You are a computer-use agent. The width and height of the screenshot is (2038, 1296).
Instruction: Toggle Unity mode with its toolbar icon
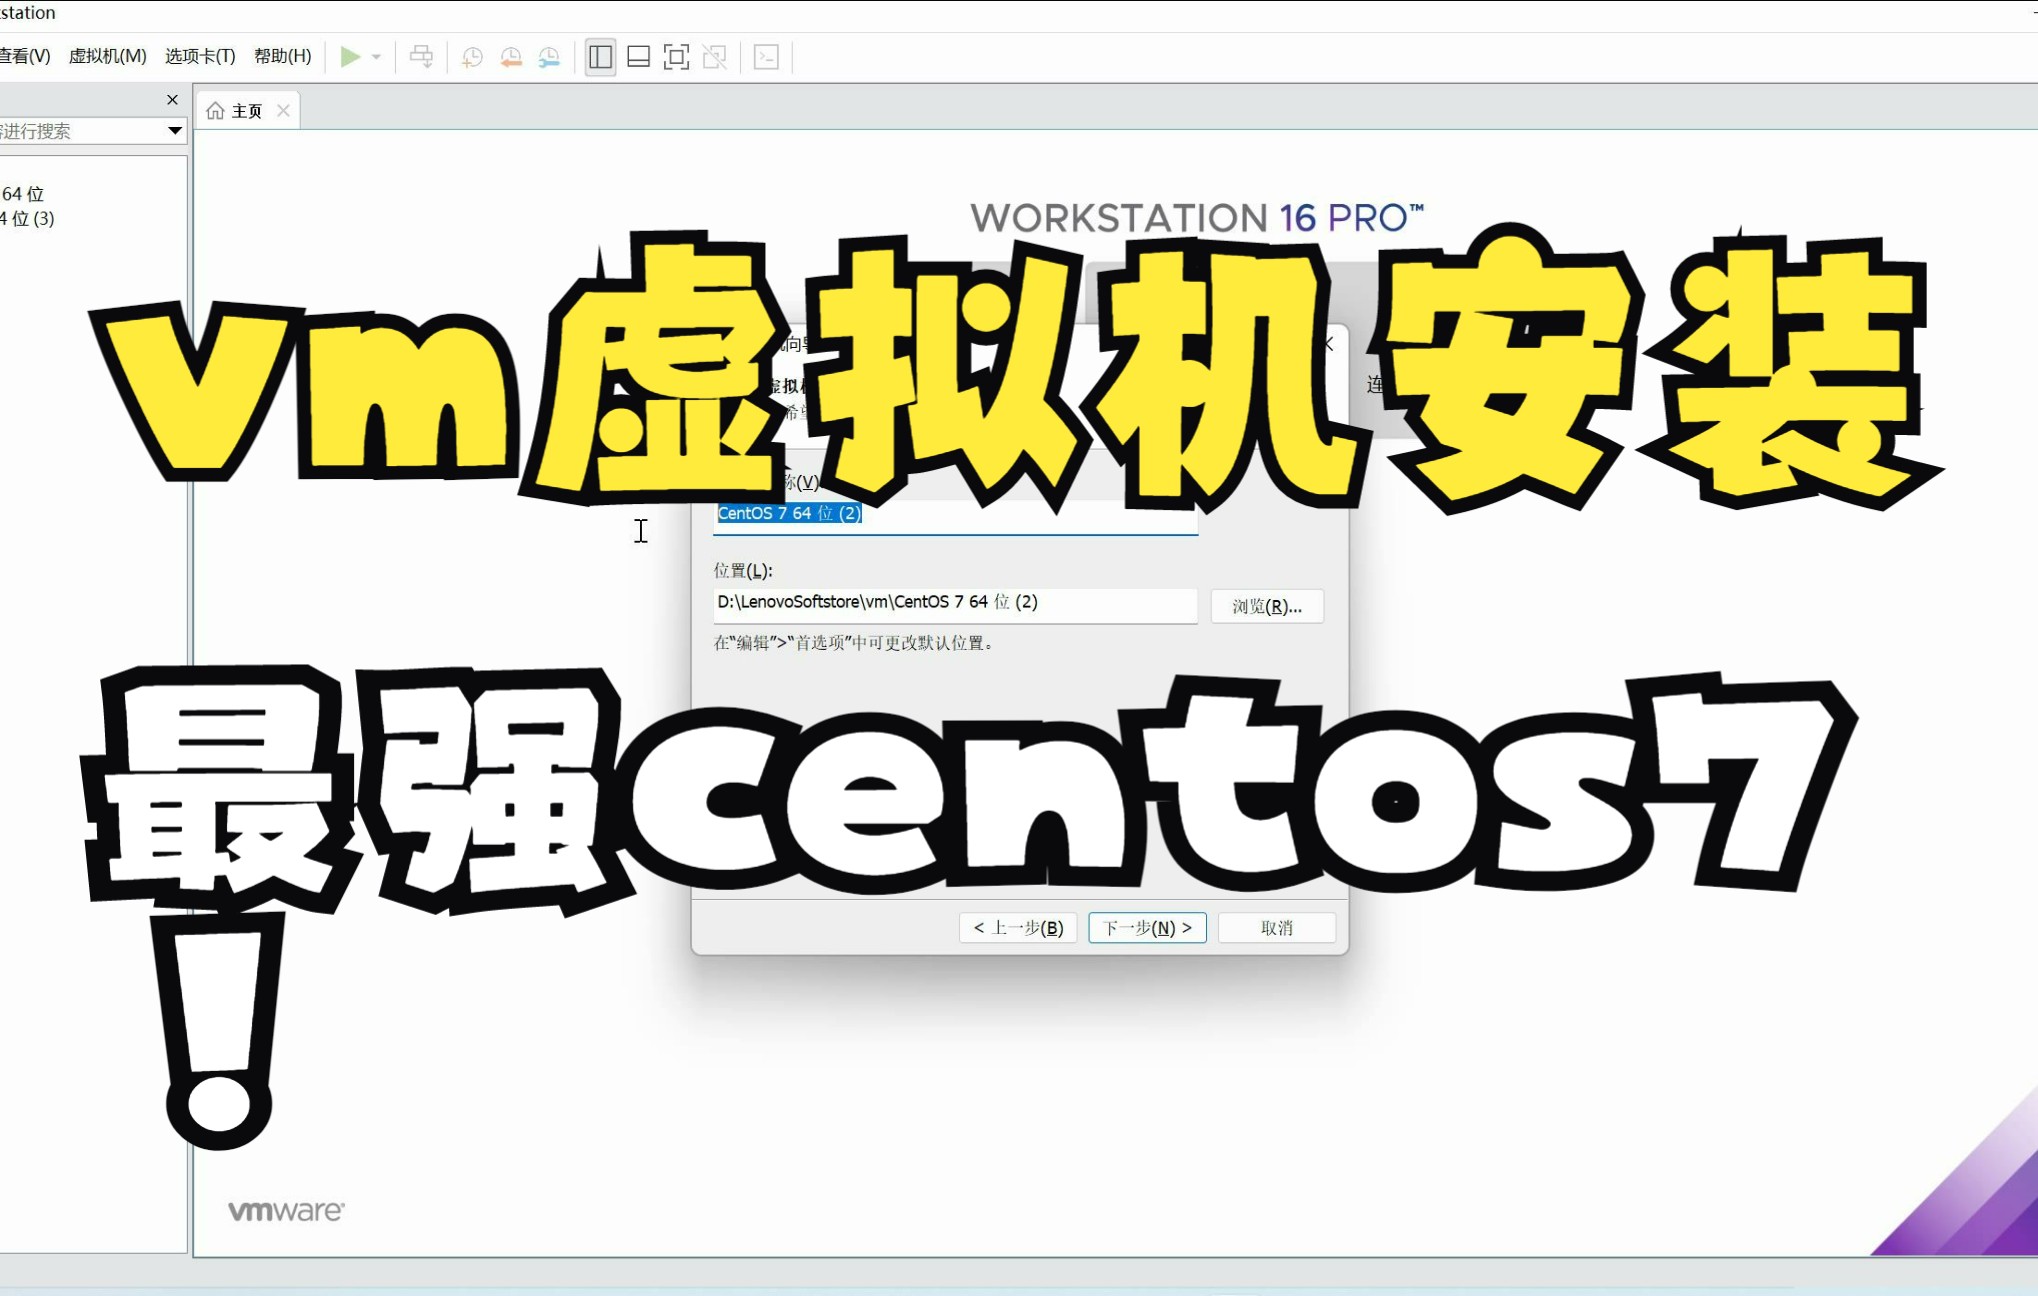[x=715, y=57]
